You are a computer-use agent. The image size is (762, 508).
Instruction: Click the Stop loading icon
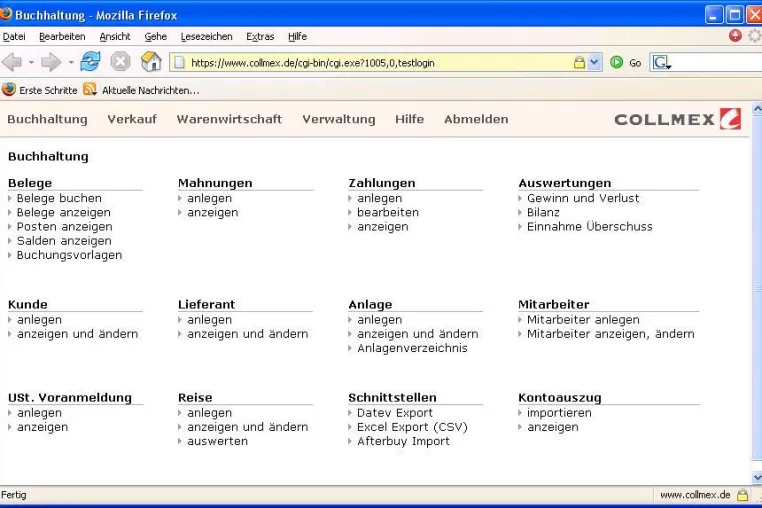[120, 62]
